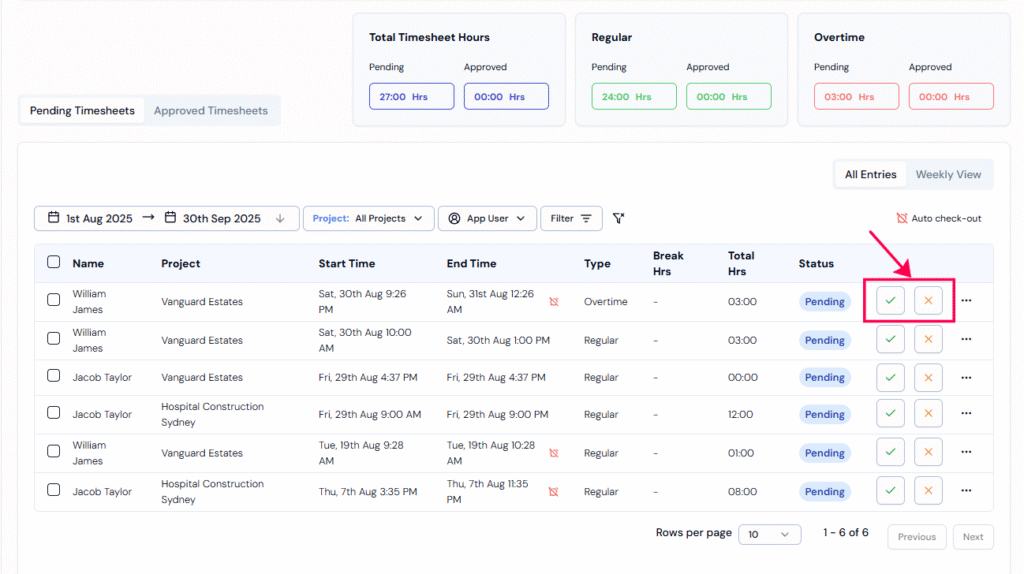Click the download arrow beside date range
This screenshot has height=574, width=1024.
click(280, 219)
